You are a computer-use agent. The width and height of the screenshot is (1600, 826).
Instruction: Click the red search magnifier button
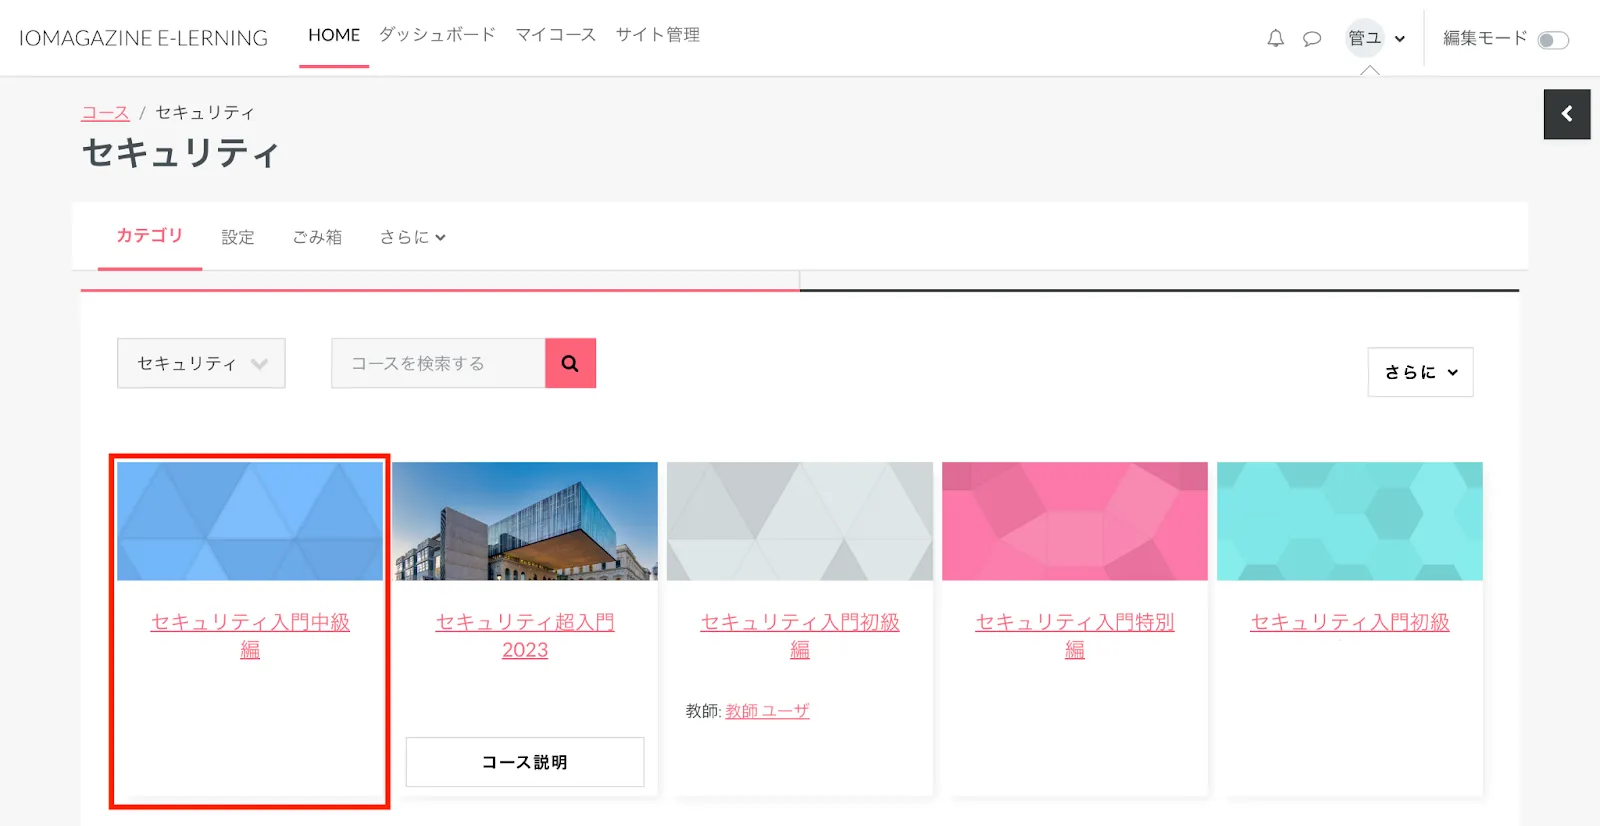point(570,363)
